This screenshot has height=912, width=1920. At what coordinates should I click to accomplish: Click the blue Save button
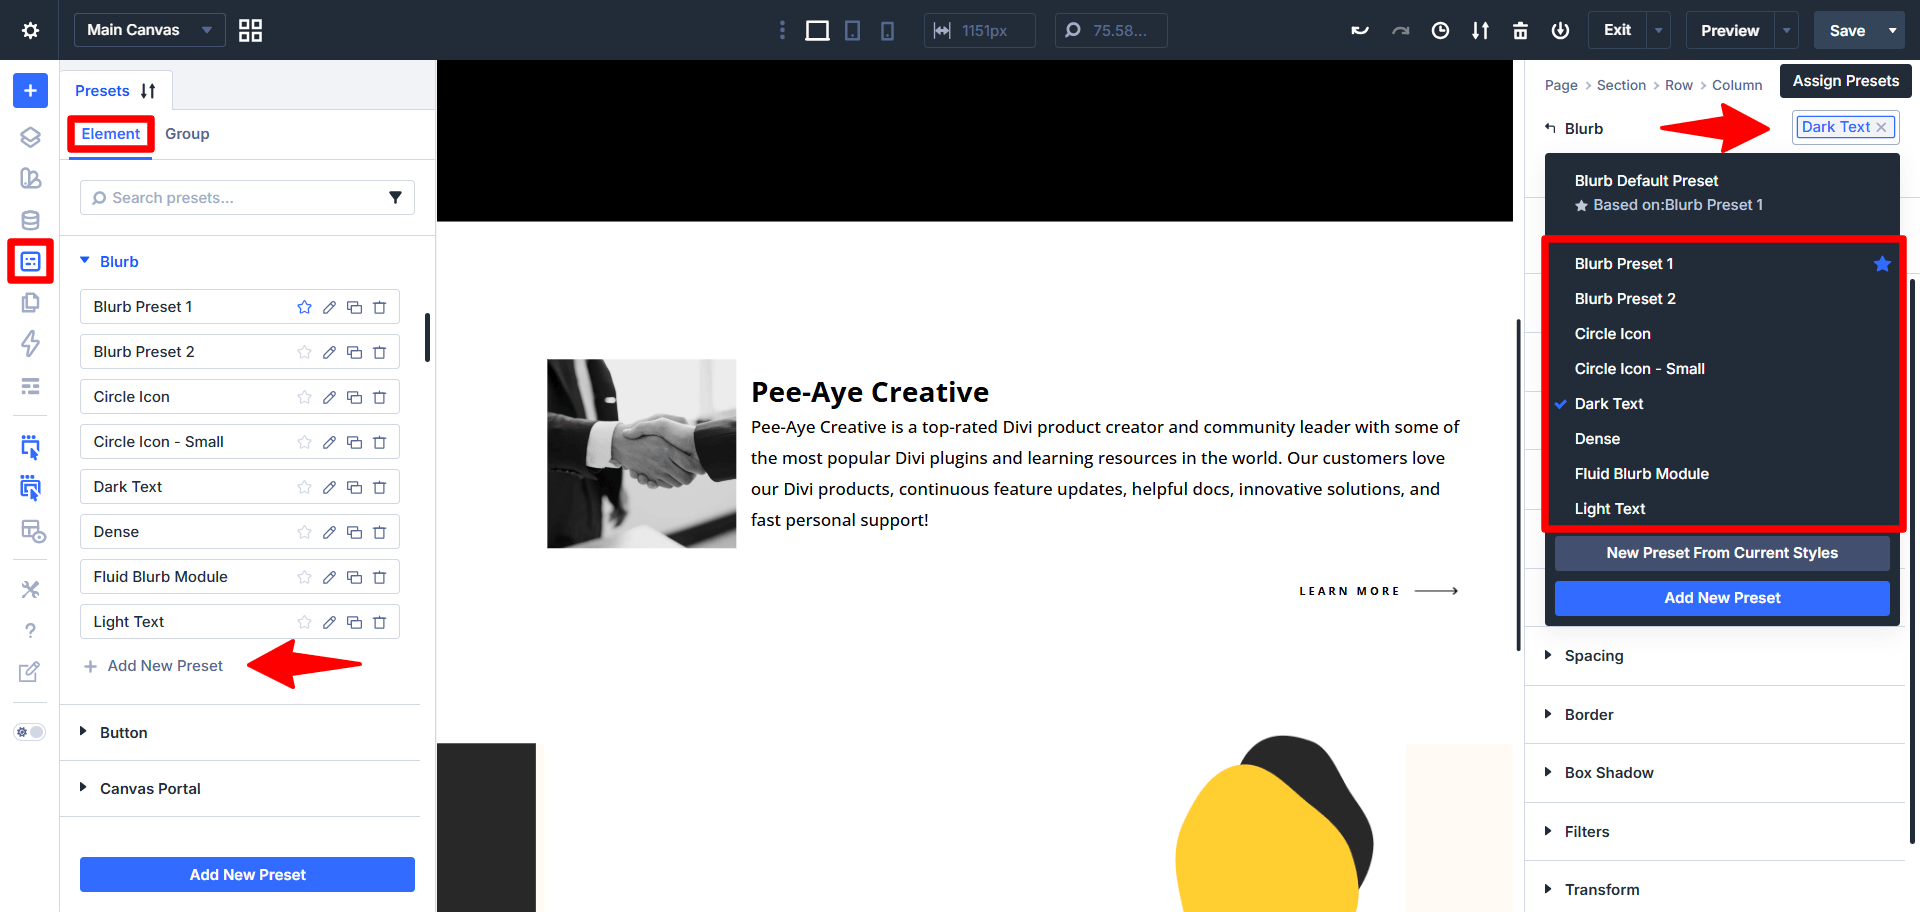pyautogui.click(x=1847, y=30)
